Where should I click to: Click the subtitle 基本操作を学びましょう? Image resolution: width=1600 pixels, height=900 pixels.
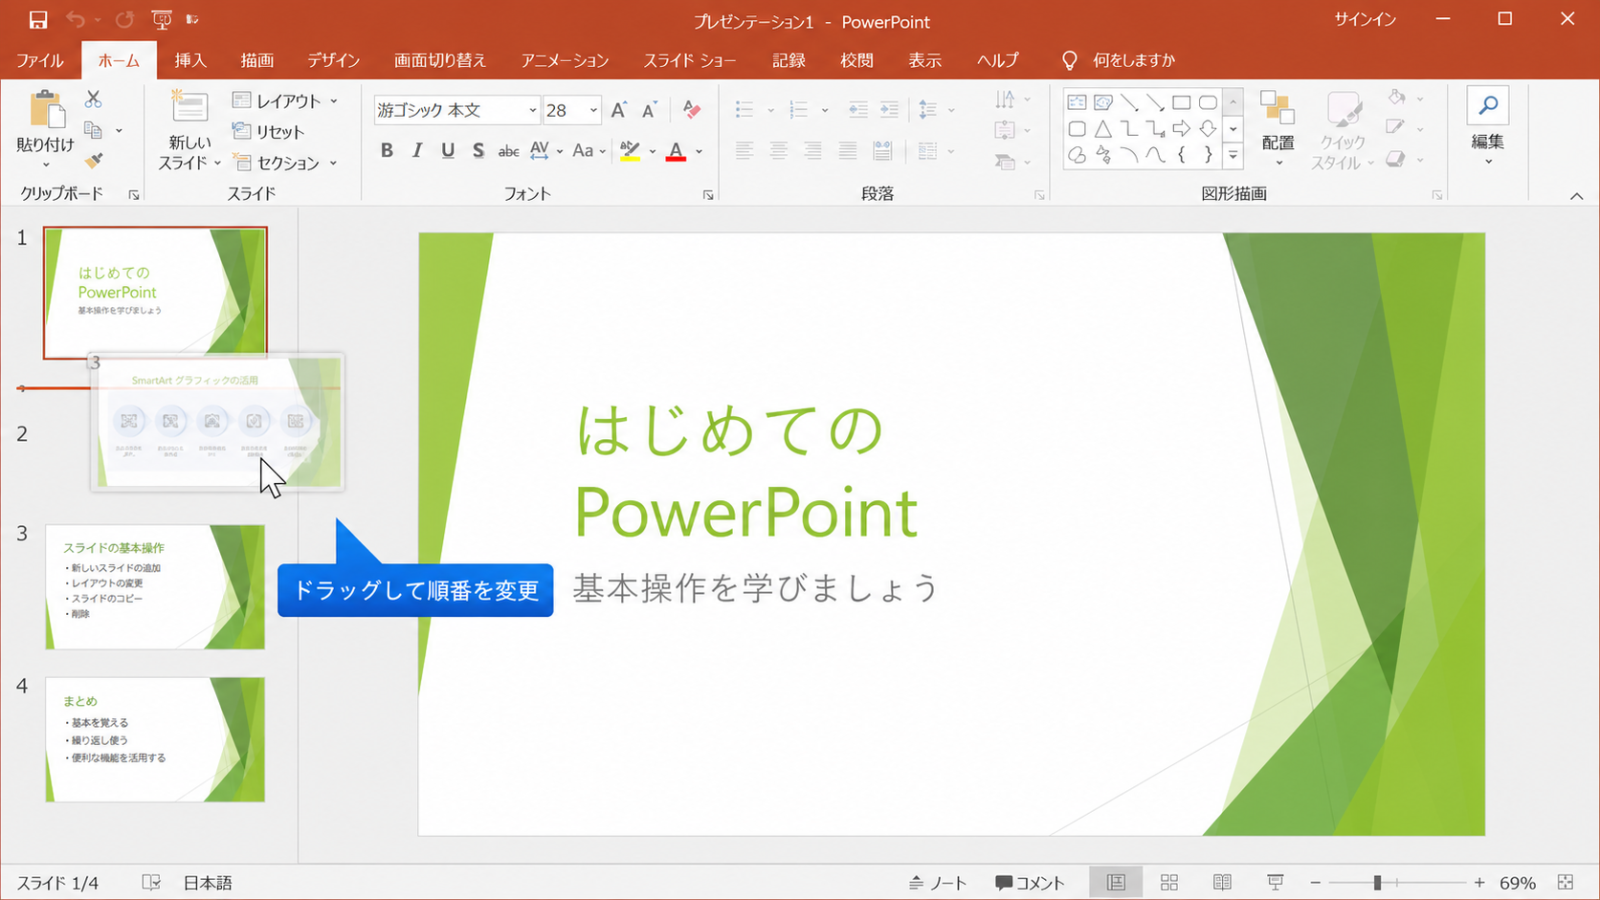coord(755,588)
